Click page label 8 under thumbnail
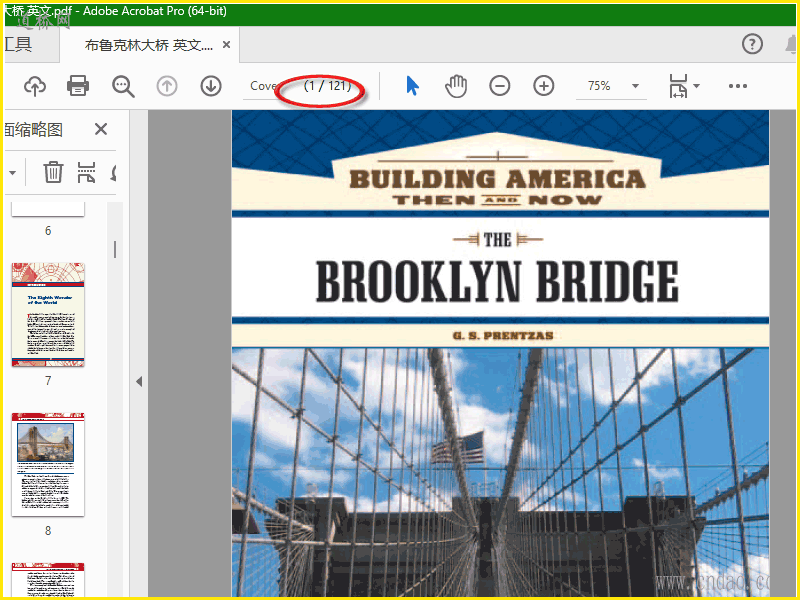Screen dimensions: 800x600 pos(48,531)
